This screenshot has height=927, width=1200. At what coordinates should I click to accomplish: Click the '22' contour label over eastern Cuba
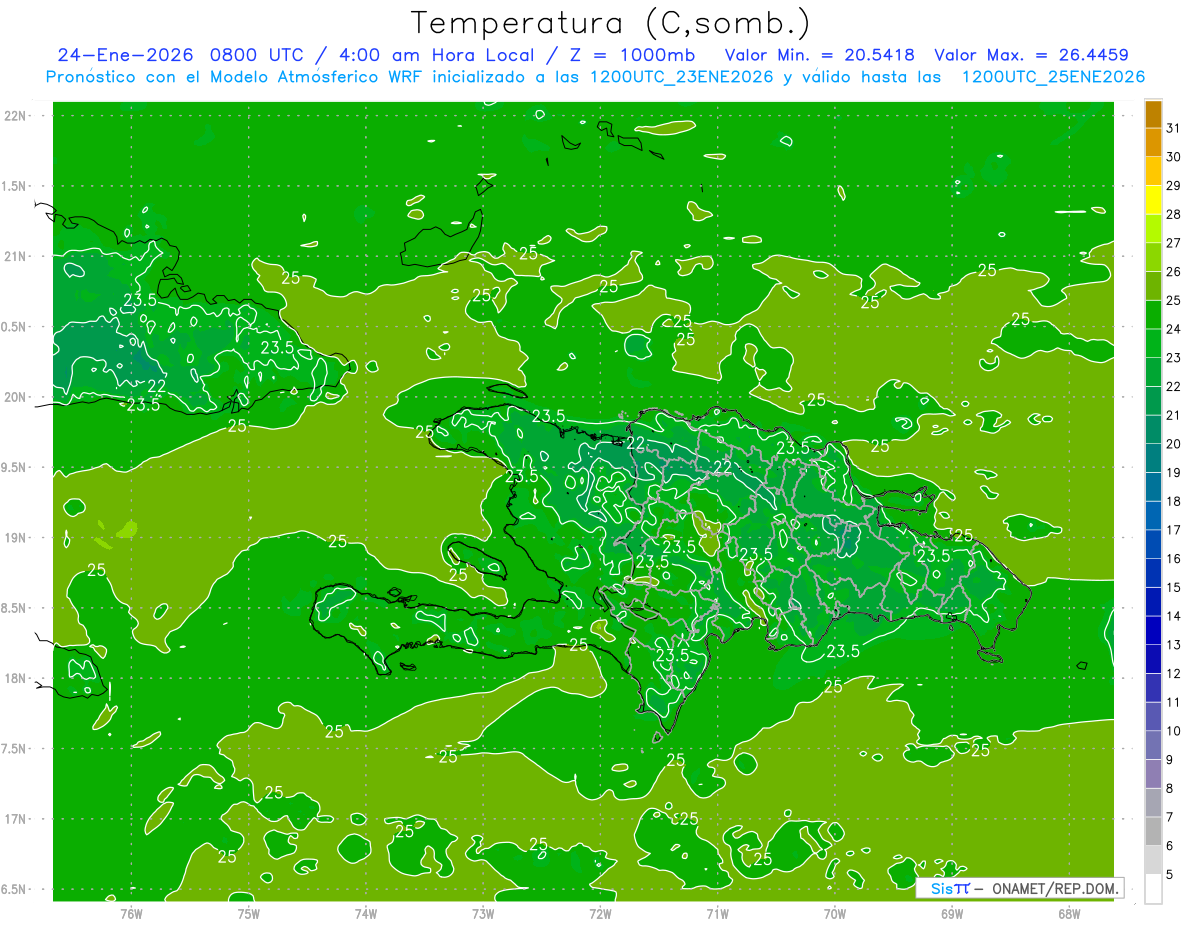coord(157,386)
